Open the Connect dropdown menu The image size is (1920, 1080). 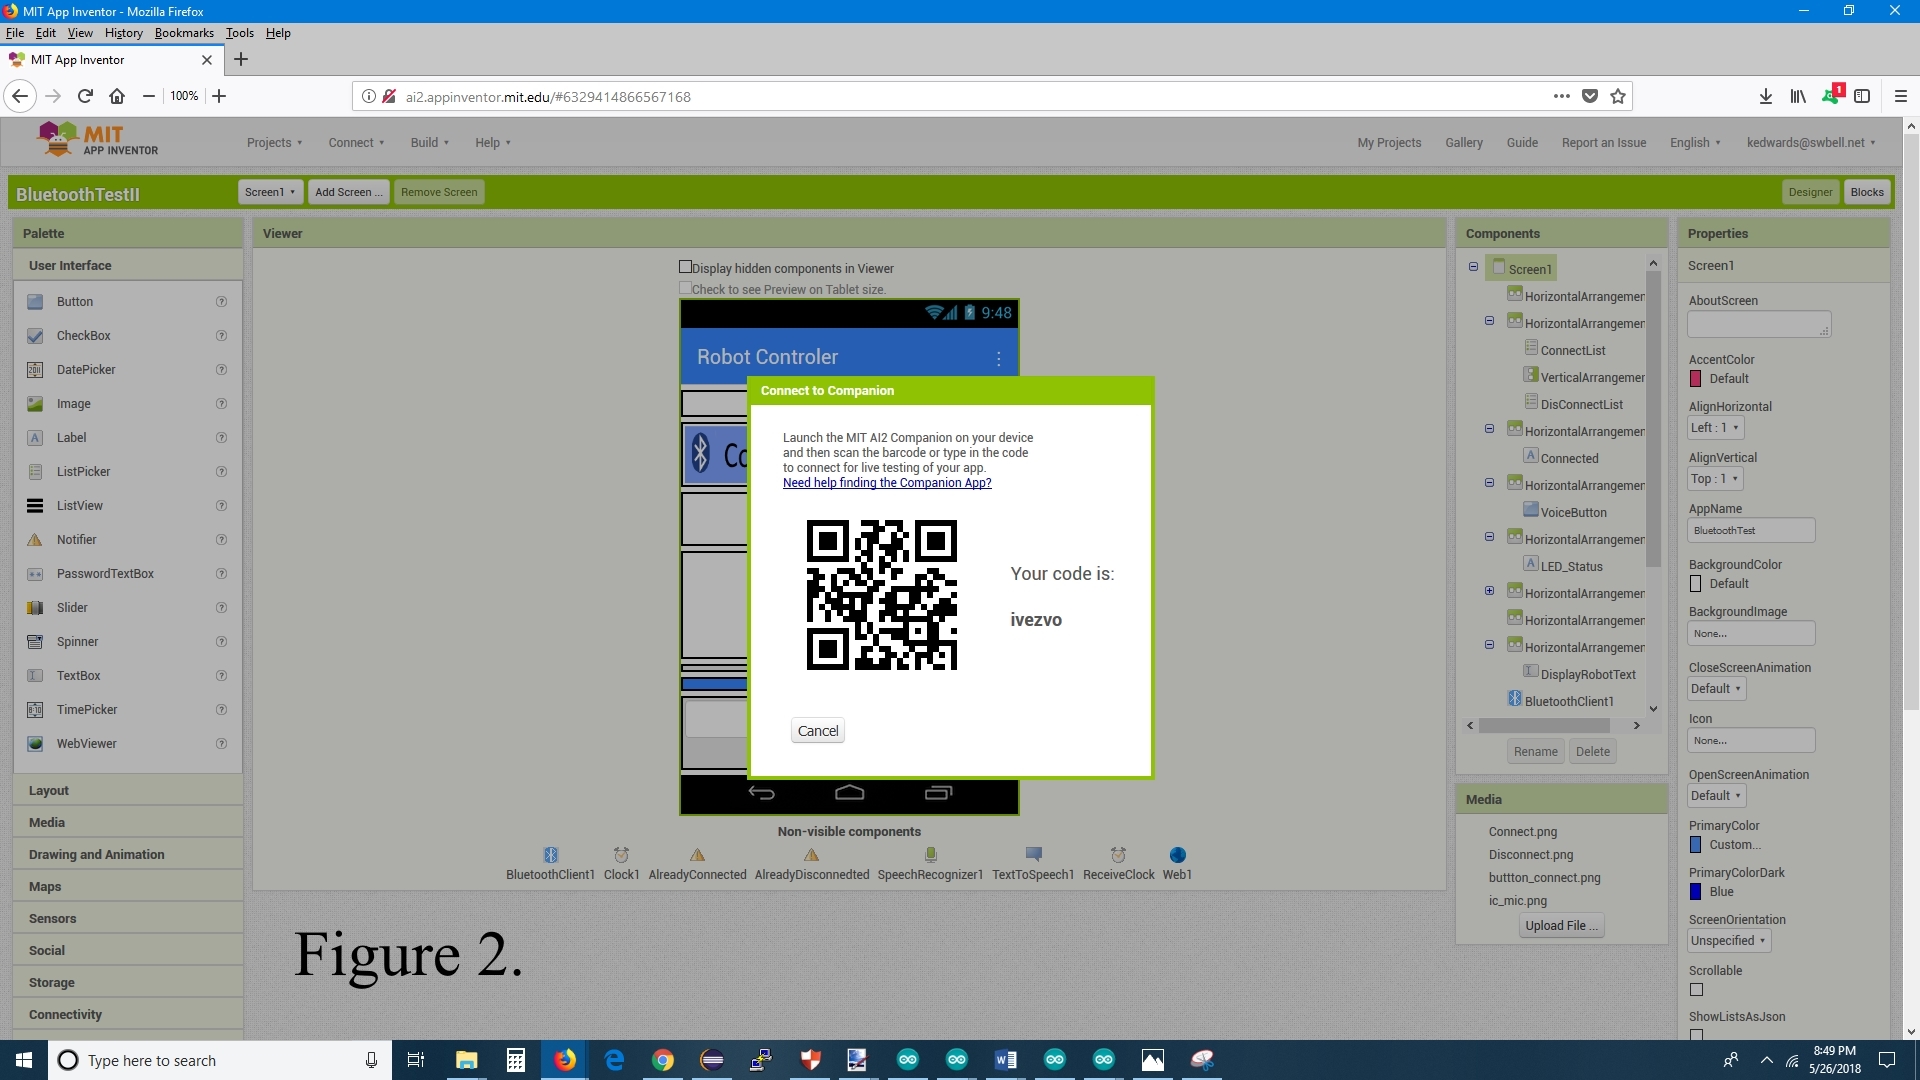tap(356, 143)
